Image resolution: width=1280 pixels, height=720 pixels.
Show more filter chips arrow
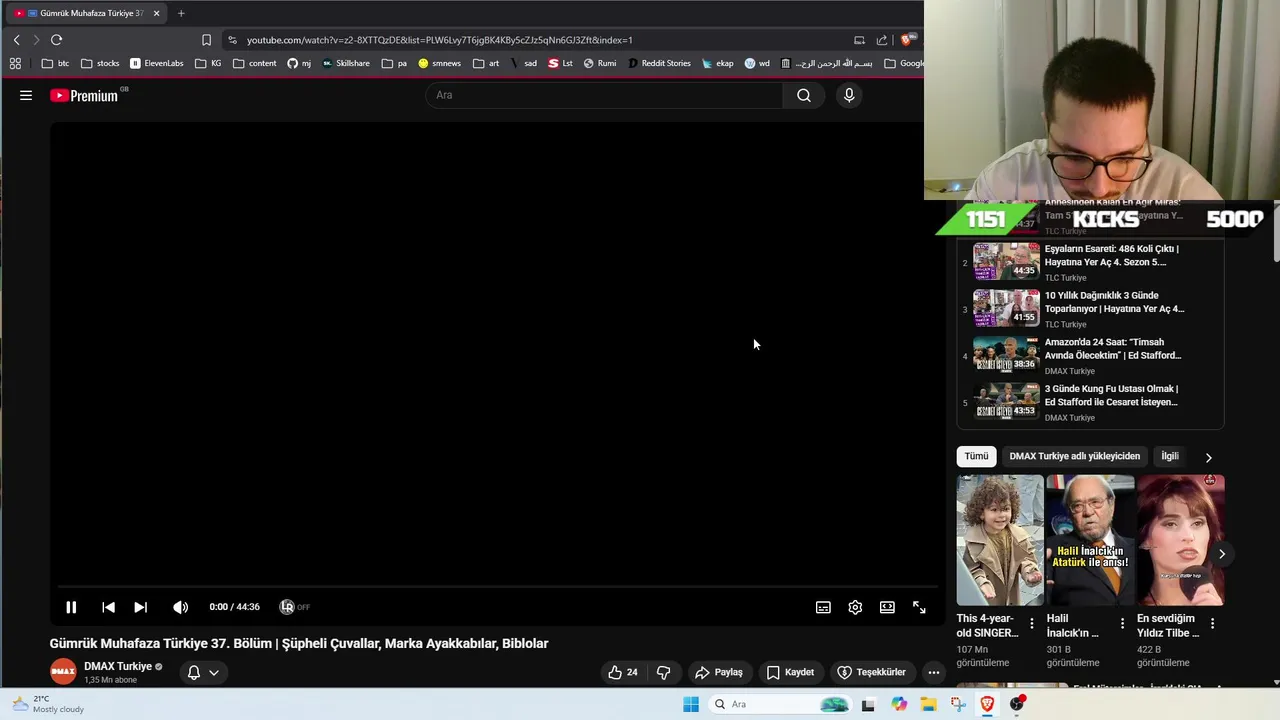pos(1208,457)
